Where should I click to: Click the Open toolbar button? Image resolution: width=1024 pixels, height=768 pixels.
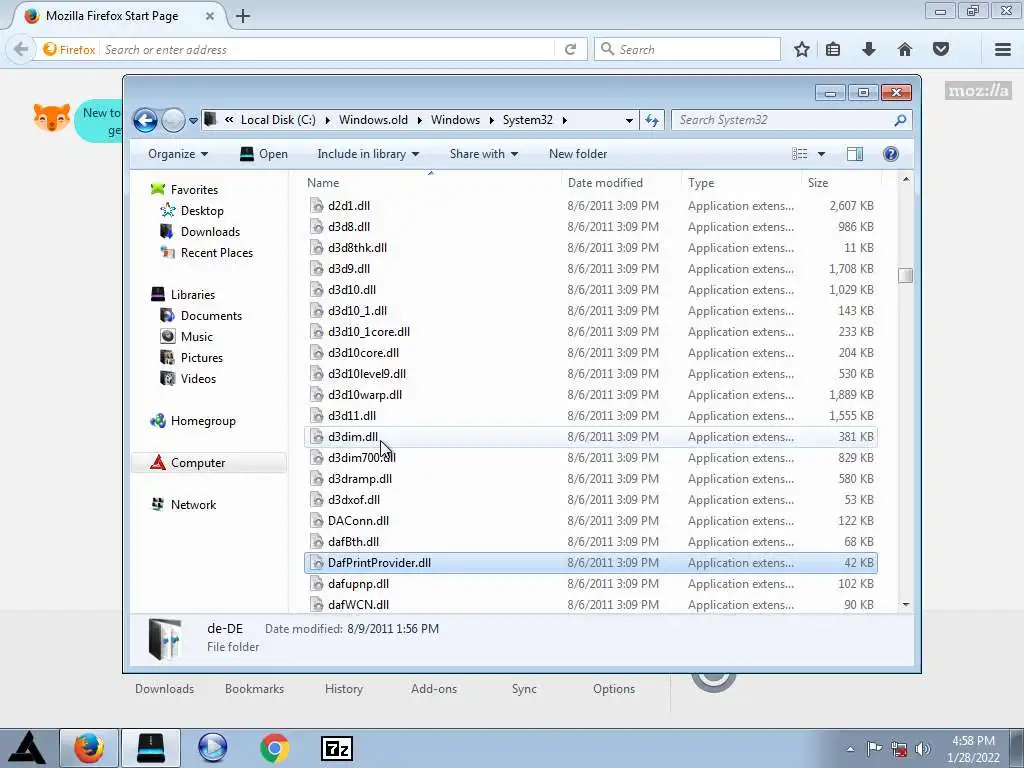coord(263,154)
